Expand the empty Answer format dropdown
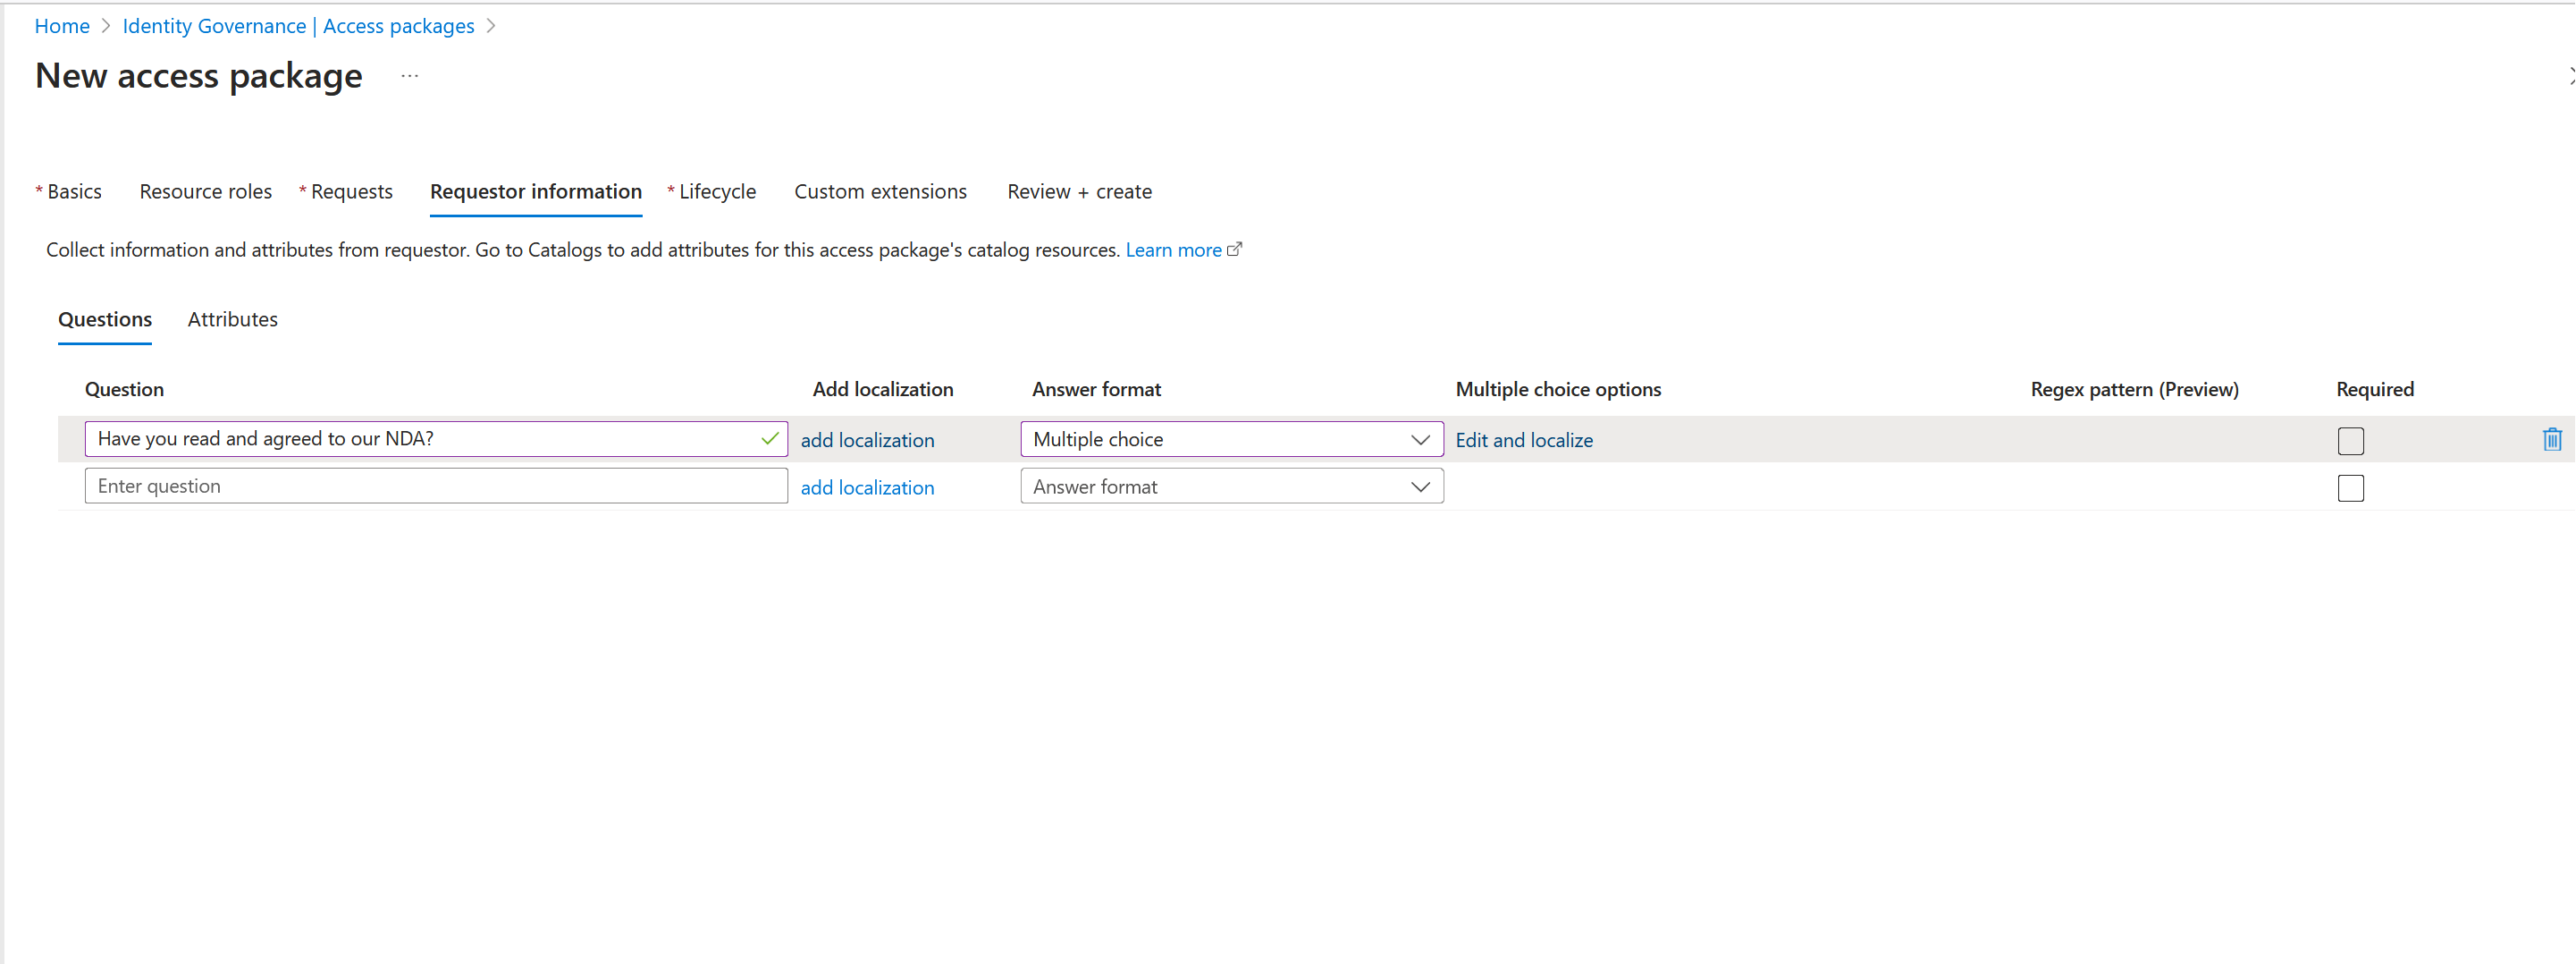Image resolution: width=2576 pixels, height=964 pixels. click(1231, 487)
